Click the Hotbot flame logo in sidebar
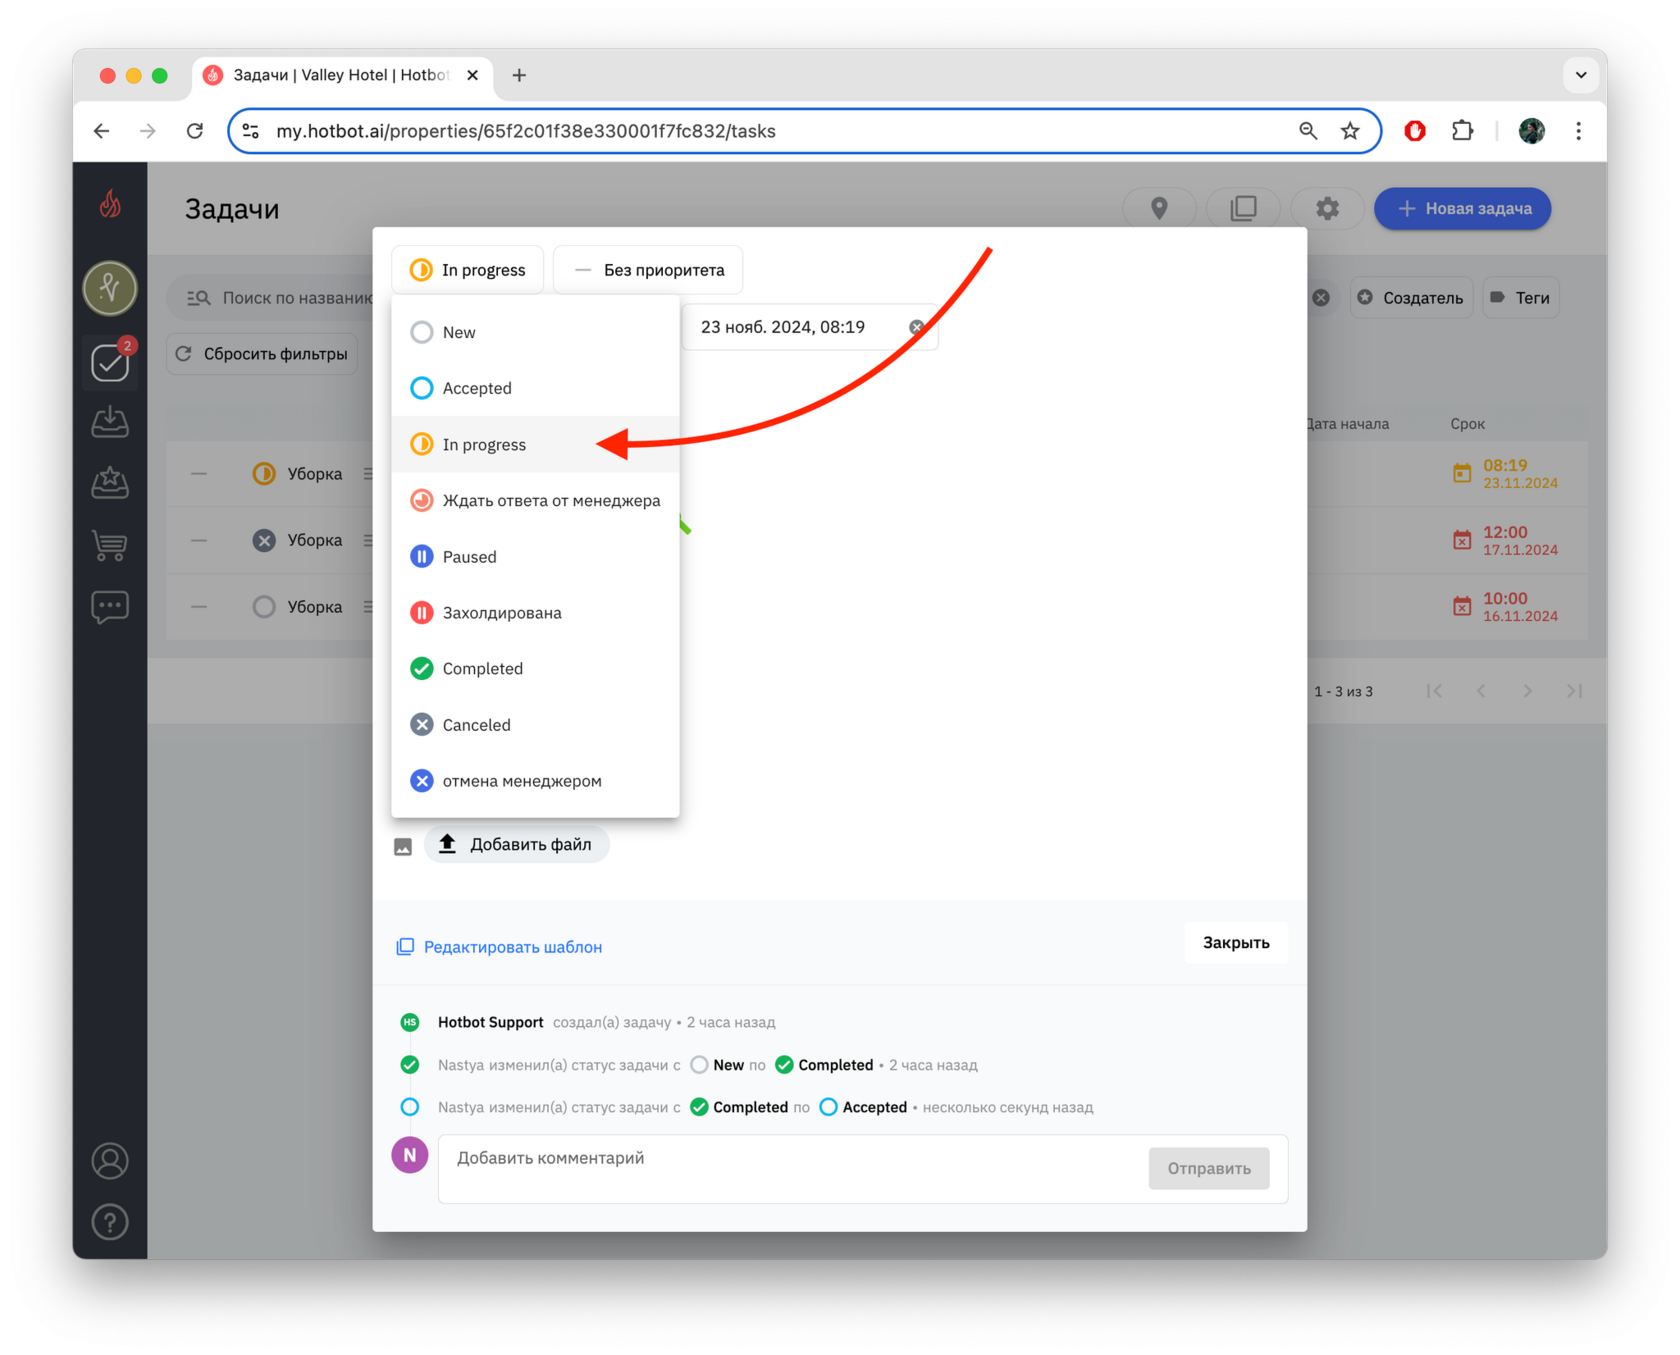The width and height of the screenshot is (1680, 1355). [110, 205]
